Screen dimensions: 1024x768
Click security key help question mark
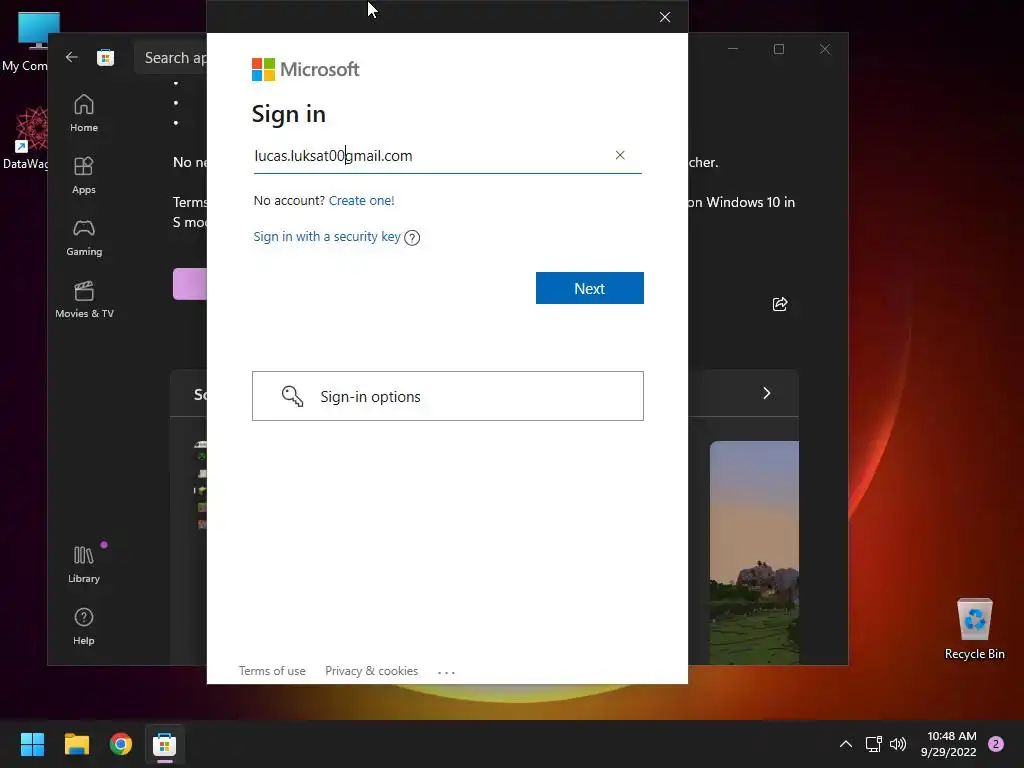click(x=412, y=238)
